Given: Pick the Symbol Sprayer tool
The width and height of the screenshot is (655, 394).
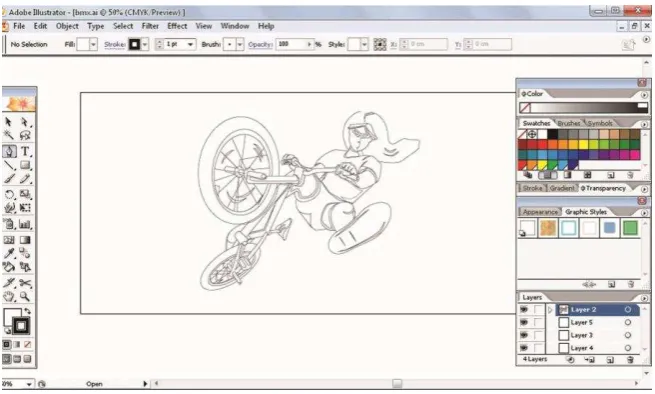Looking at the screenshot, I should tap(9, 224).
